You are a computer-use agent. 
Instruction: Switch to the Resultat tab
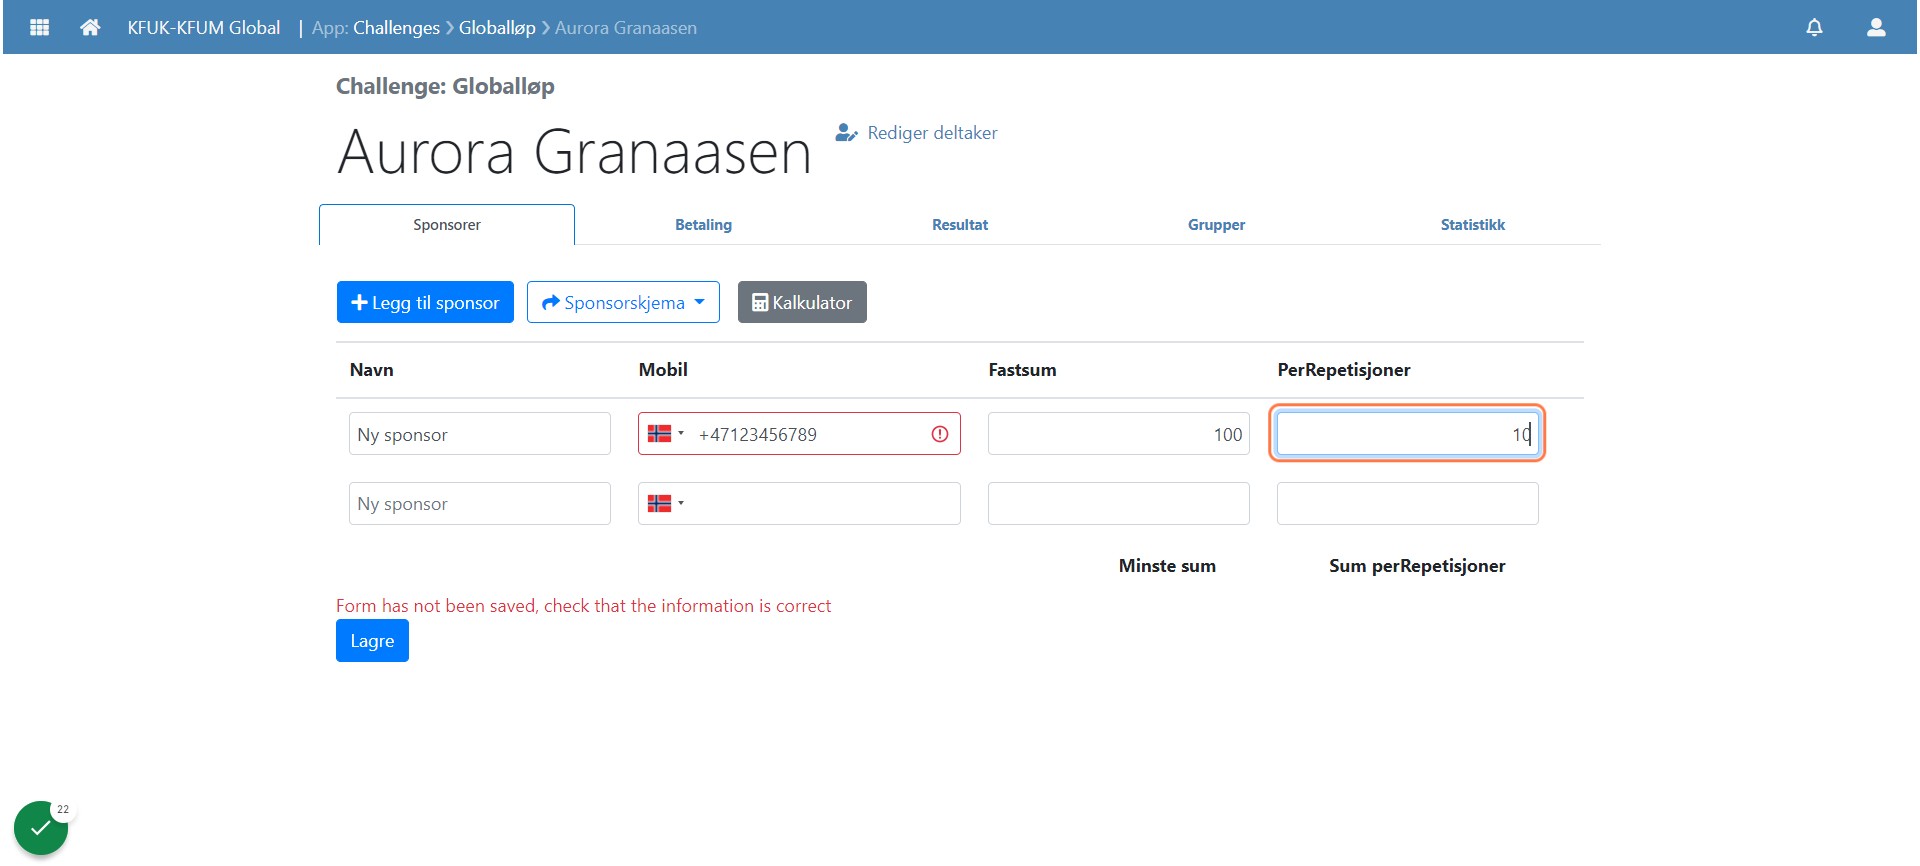[960, 225]
